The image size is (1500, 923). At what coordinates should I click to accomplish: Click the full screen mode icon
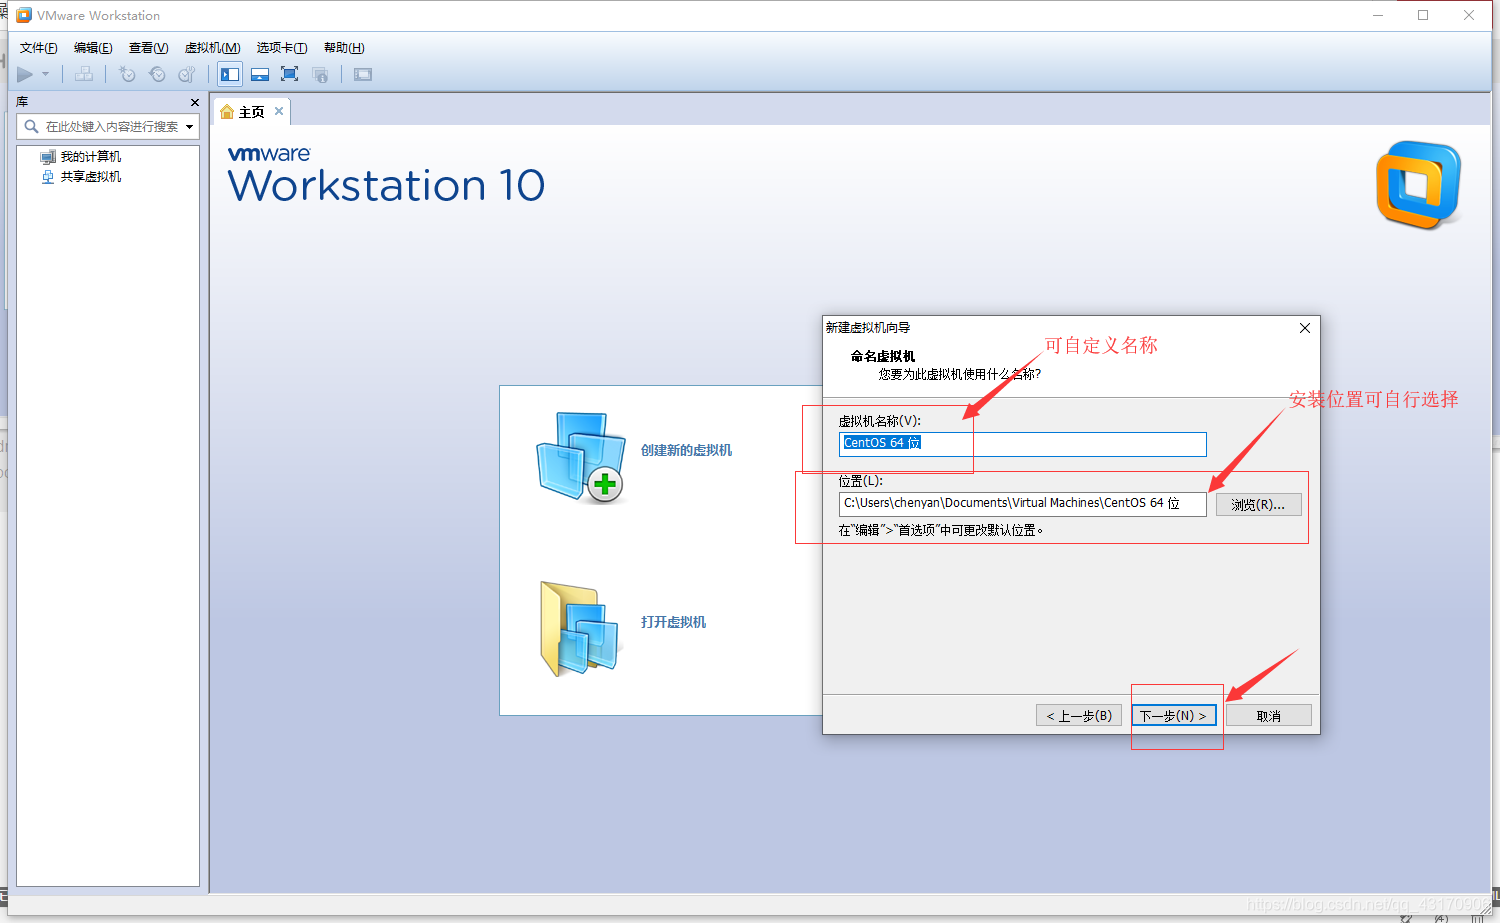pos(290,74)
